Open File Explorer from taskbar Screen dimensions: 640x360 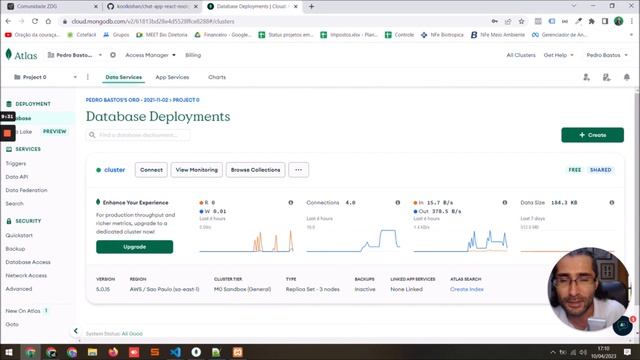(92, 352)
